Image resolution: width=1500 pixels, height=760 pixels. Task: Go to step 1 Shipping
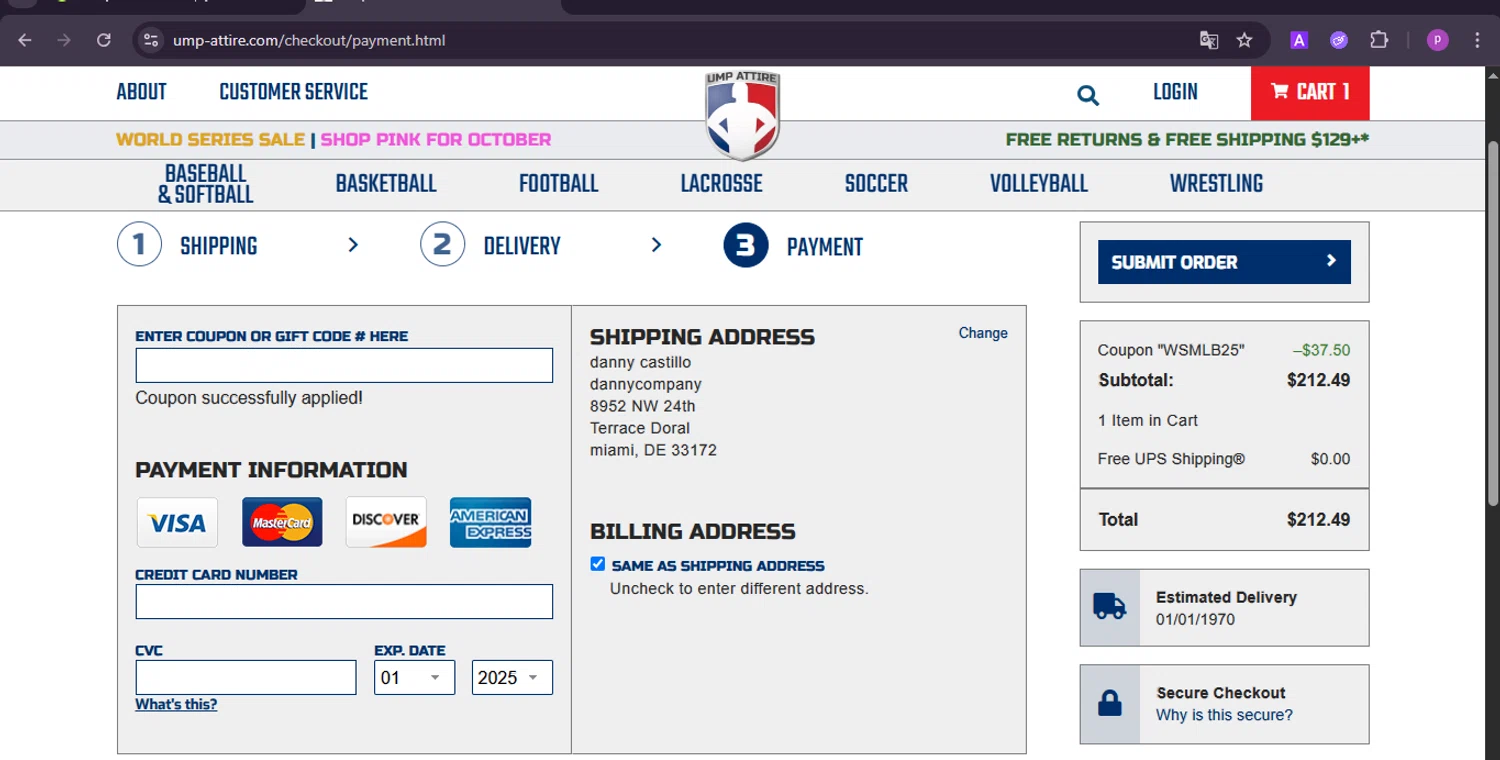click(x=187, y=246)
